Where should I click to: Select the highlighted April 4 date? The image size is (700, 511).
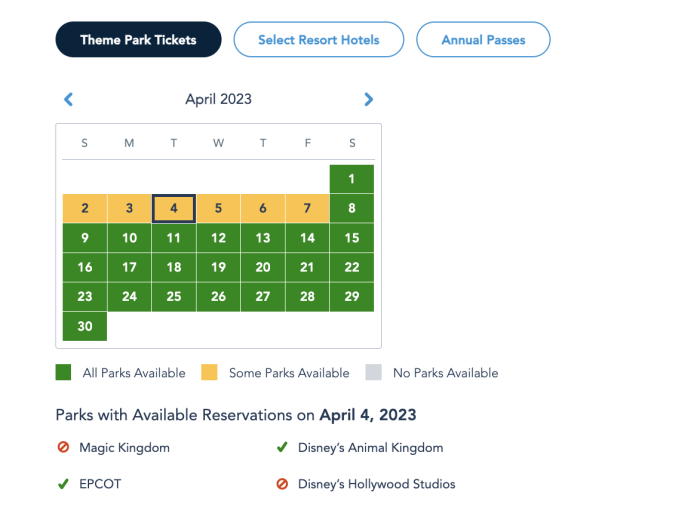pos(174,208)
